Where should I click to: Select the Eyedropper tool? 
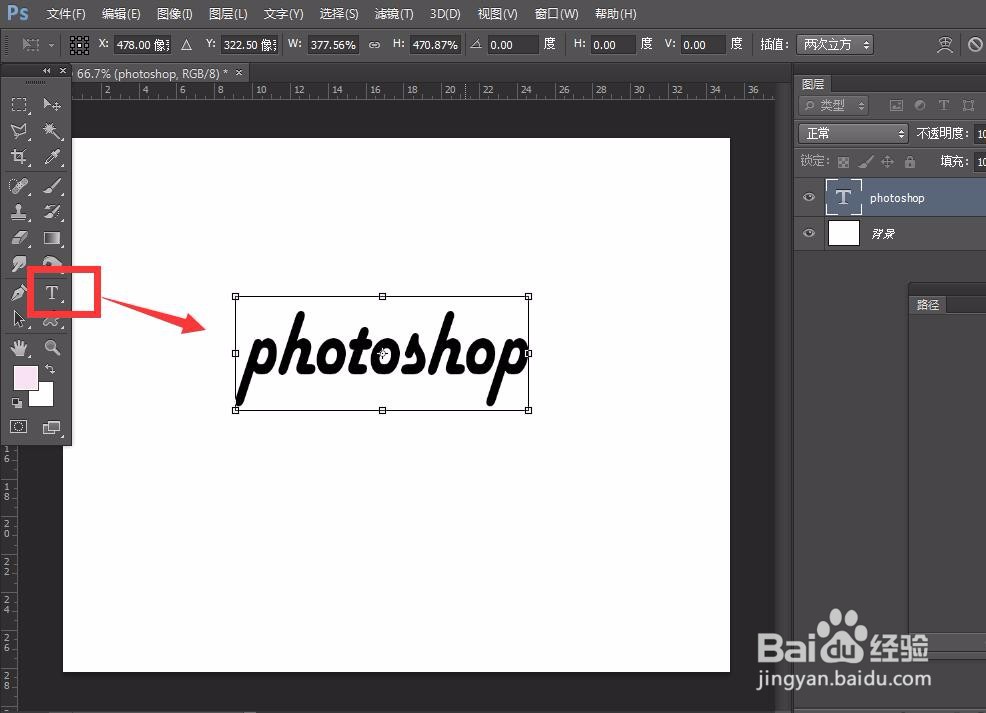(x=52, y=157)
